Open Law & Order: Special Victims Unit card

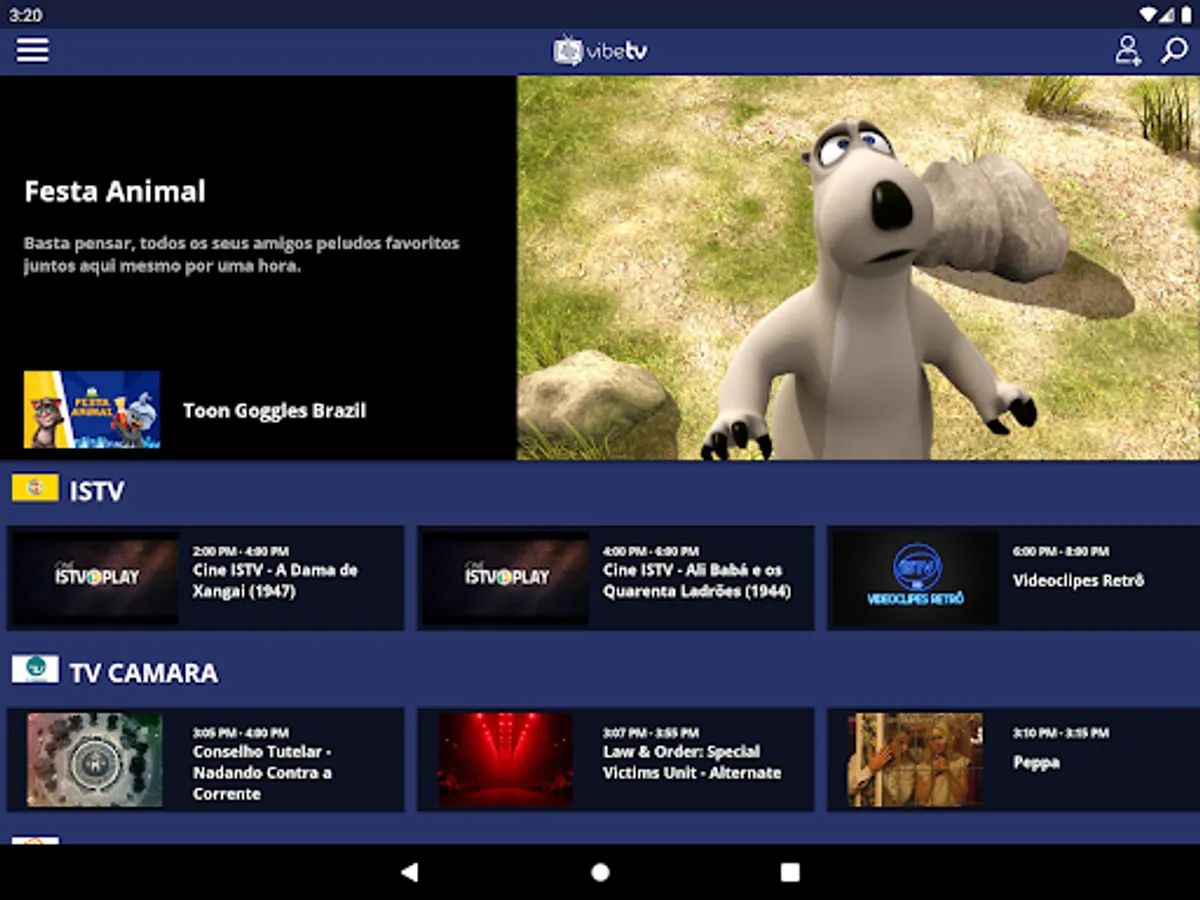coord(615,760)
